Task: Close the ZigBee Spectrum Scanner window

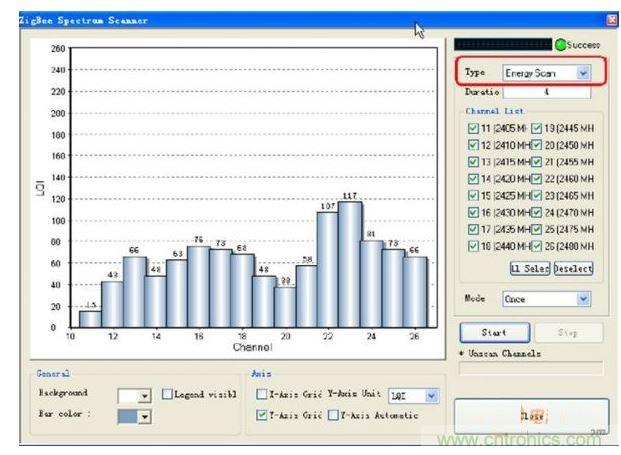Action: click(612, 19)
